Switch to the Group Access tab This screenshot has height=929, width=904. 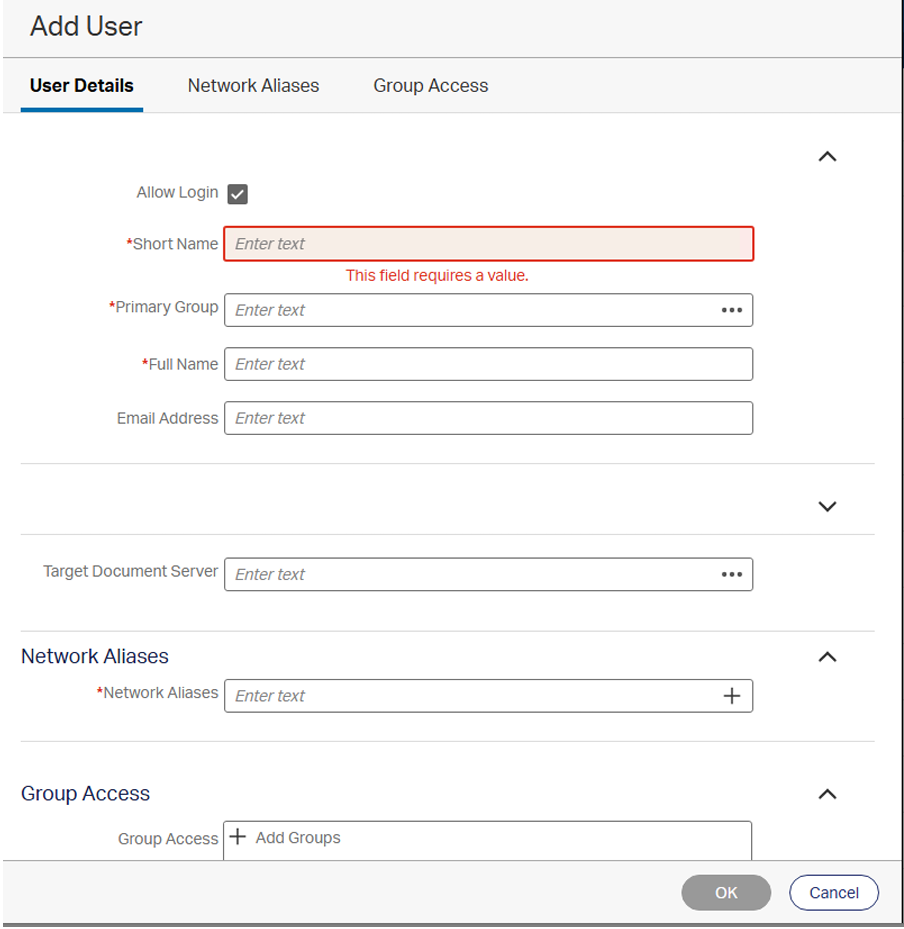[431, 86]
